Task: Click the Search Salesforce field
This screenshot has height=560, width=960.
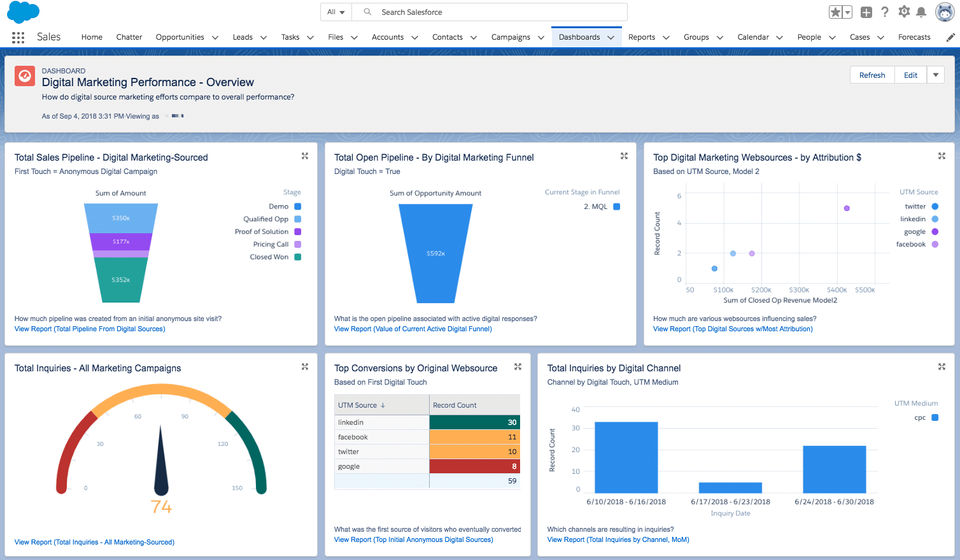Action: (x=480, y=12)
